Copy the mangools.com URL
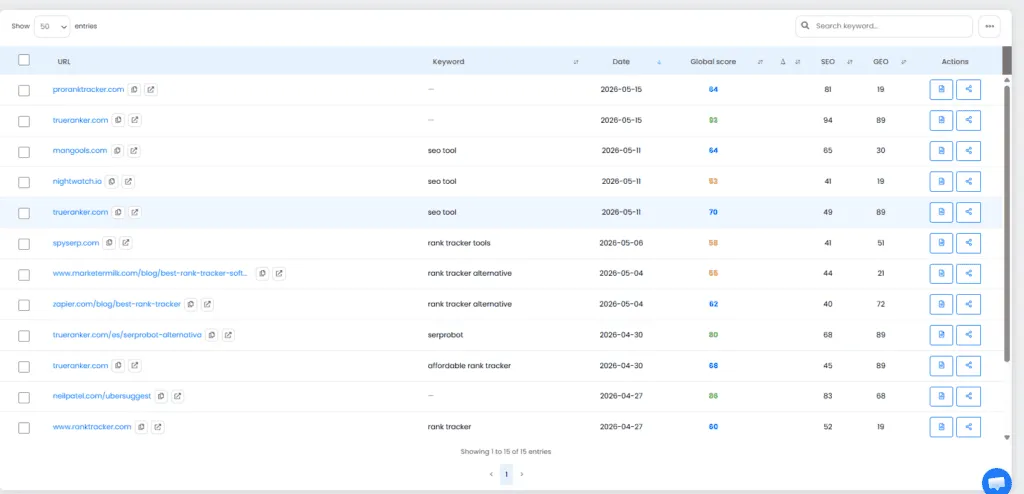The width and height of the screenshot is (1024, 494). pos(117,151)
